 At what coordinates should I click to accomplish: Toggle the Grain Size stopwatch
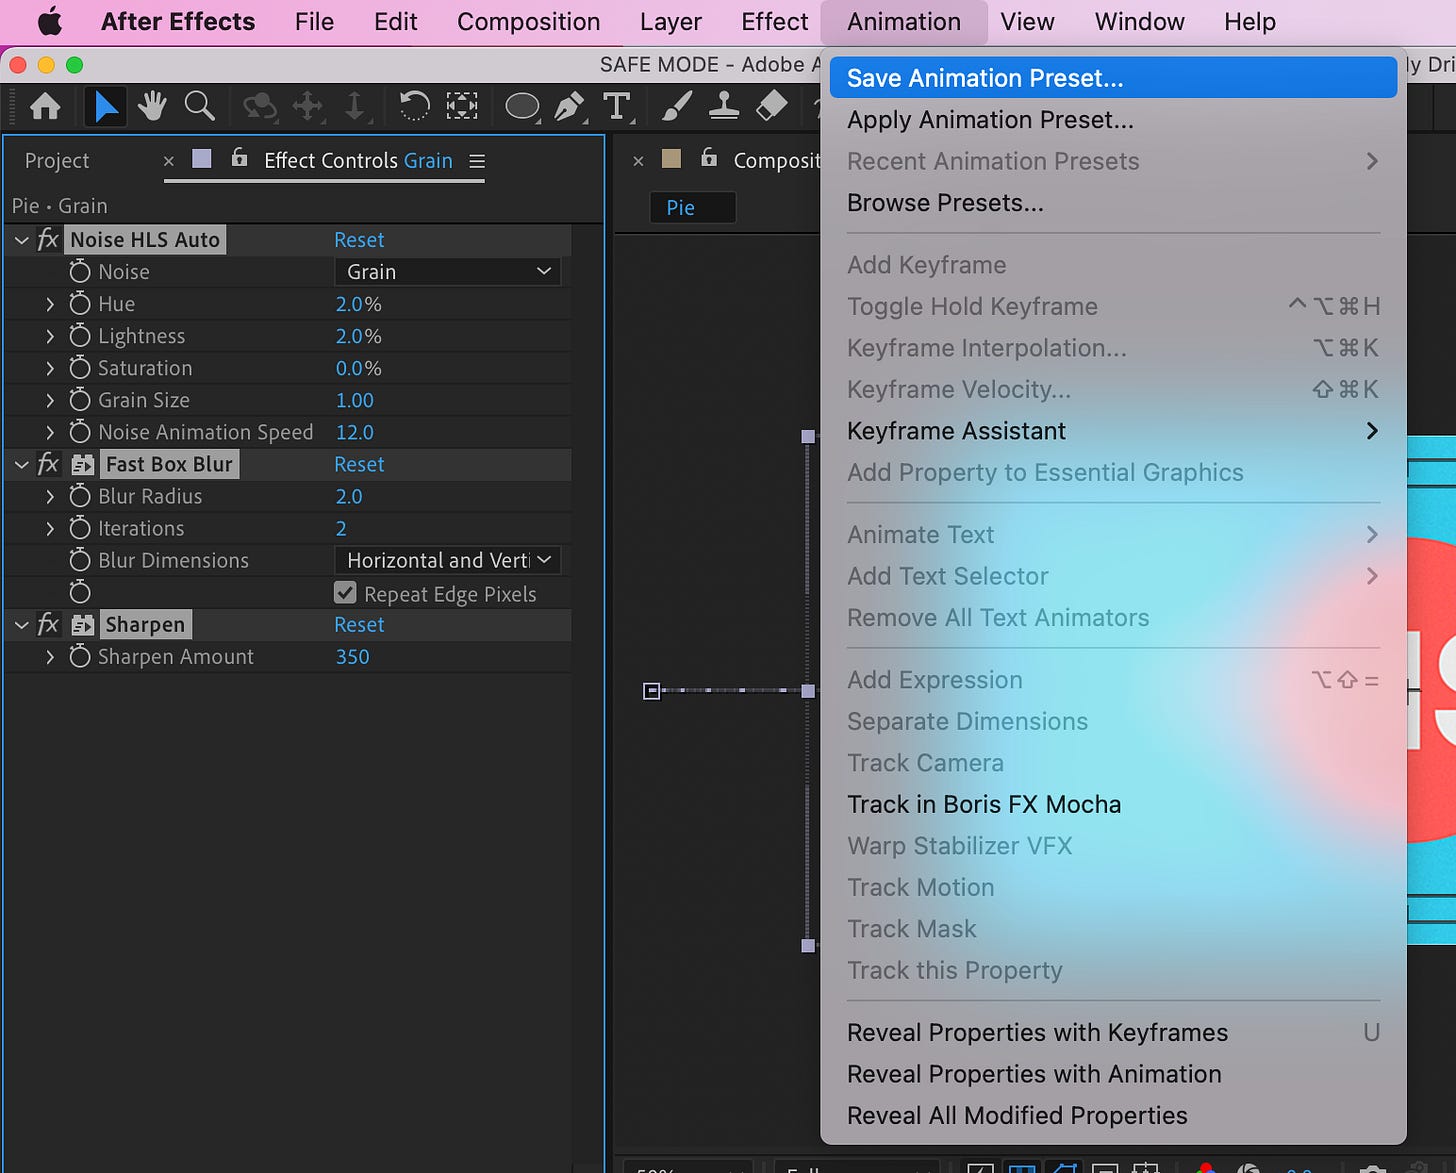click(80, 399)
